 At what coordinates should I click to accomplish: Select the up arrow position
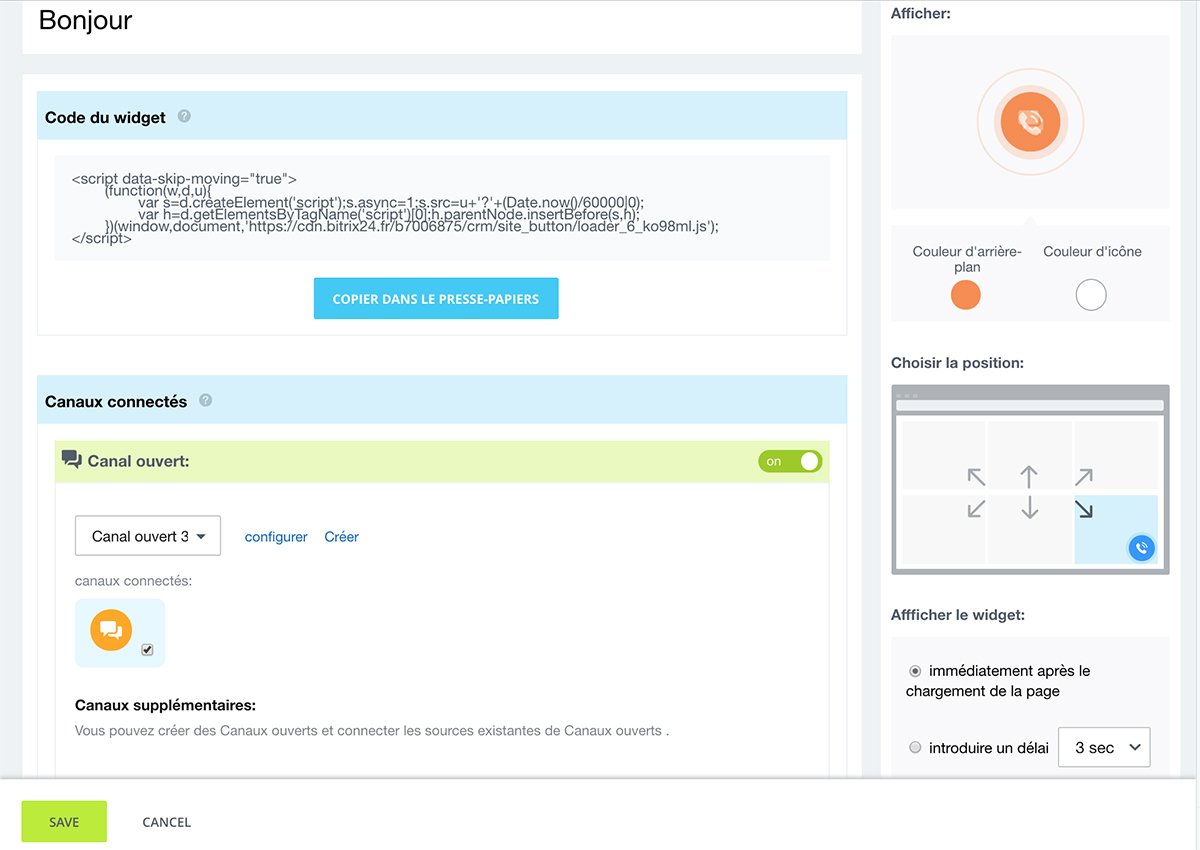click(x=1029, y=476)
